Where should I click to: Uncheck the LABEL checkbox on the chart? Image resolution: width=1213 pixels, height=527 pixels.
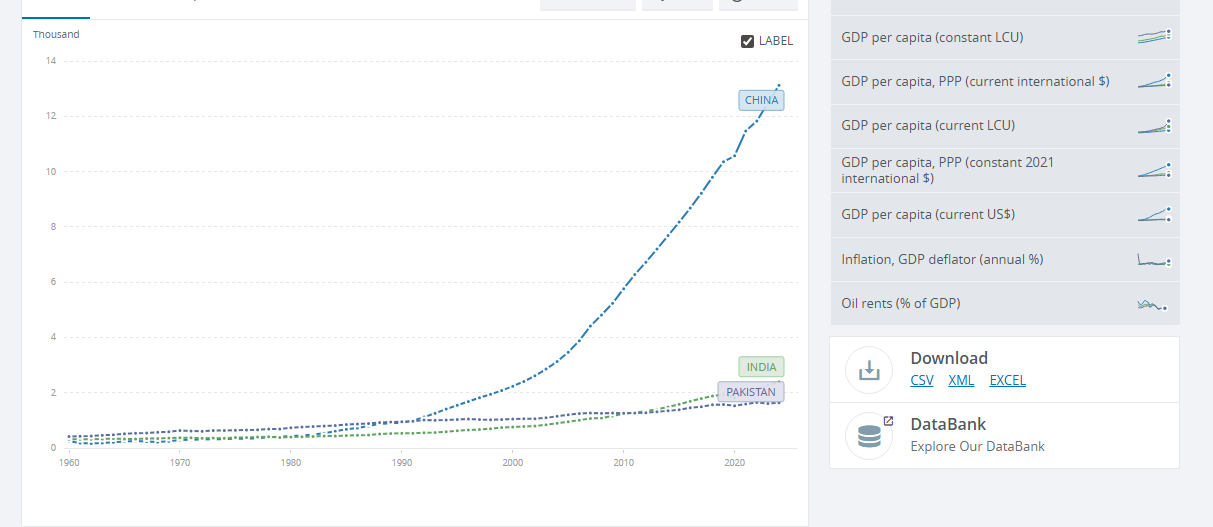747,41
